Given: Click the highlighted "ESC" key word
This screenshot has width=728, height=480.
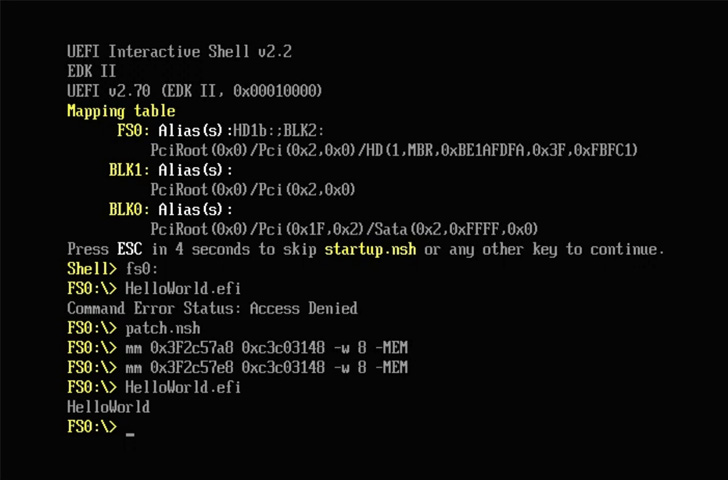Looking at the screenshot, I should 129,249.
